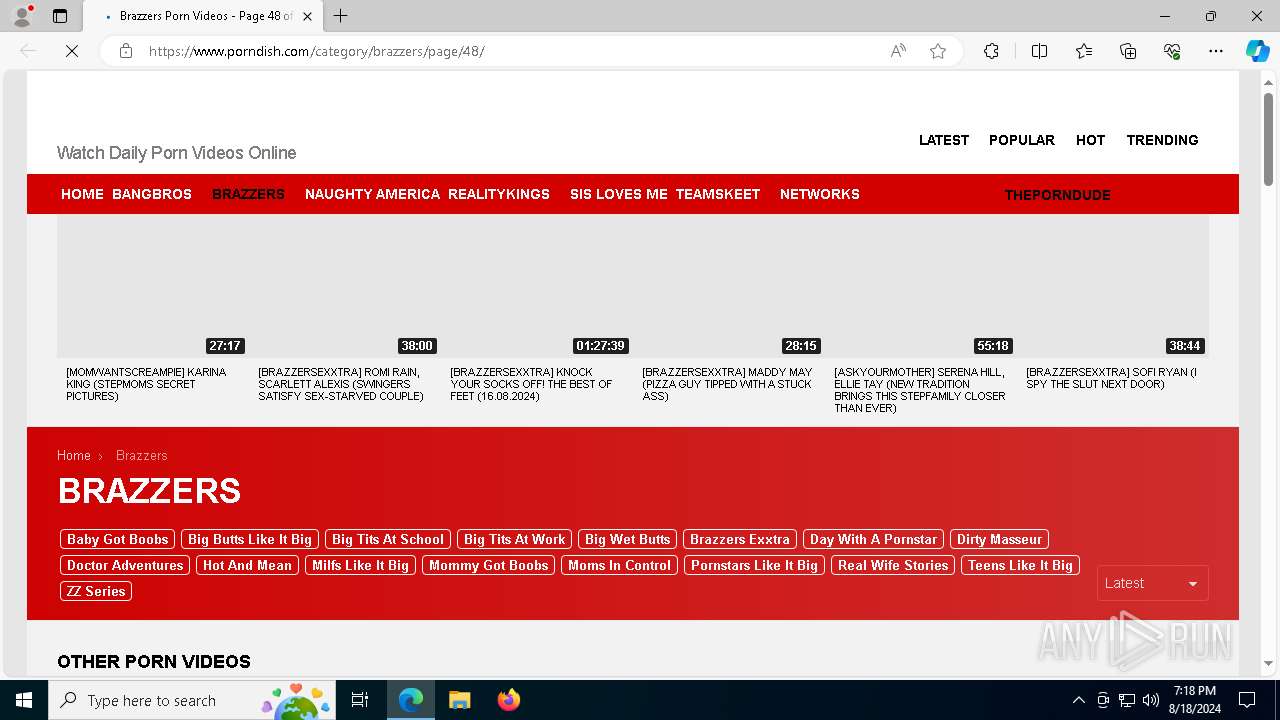Select the Real Wife Stories tag
The image size is (1280, 720).
coord(893,565)
